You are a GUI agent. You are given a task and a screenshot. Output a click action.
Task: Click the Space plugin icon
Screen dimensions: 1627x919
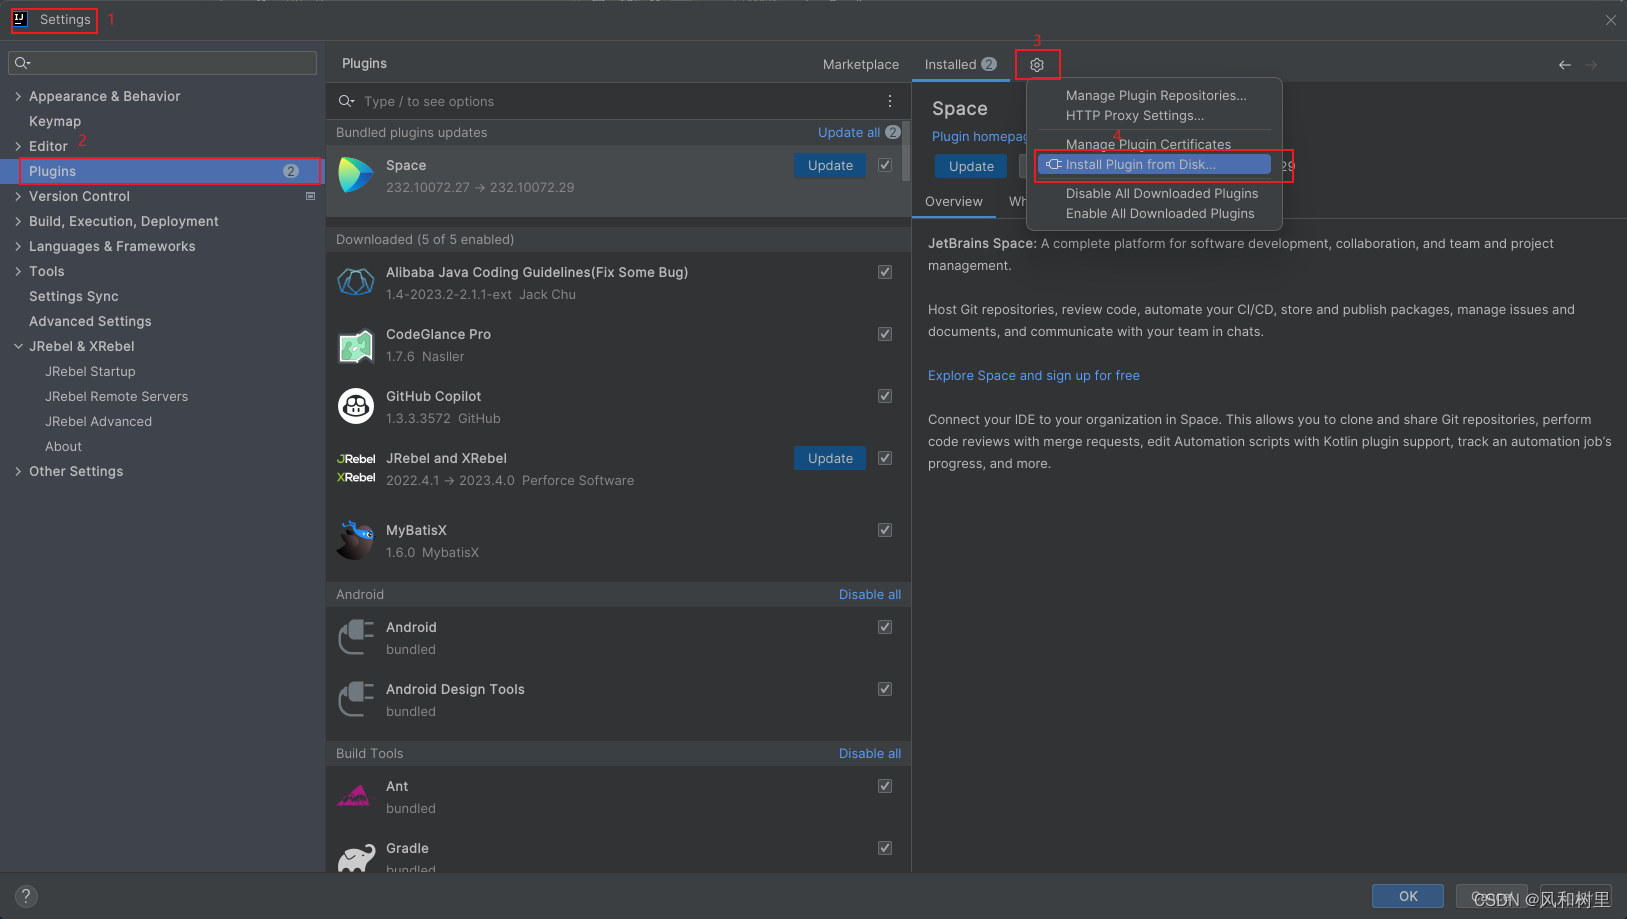tap(355, 175)
